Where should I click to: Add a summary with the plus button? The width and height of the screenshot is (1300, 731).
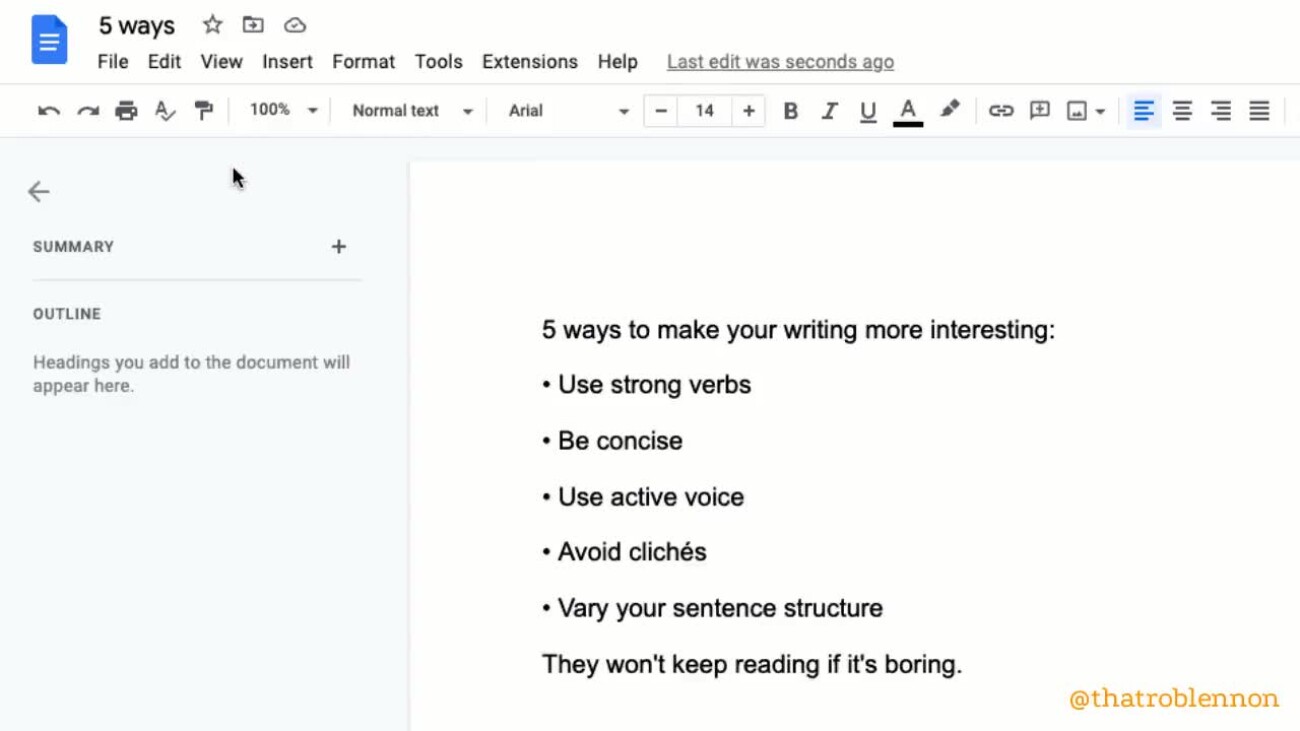click(x=339, y=247)
